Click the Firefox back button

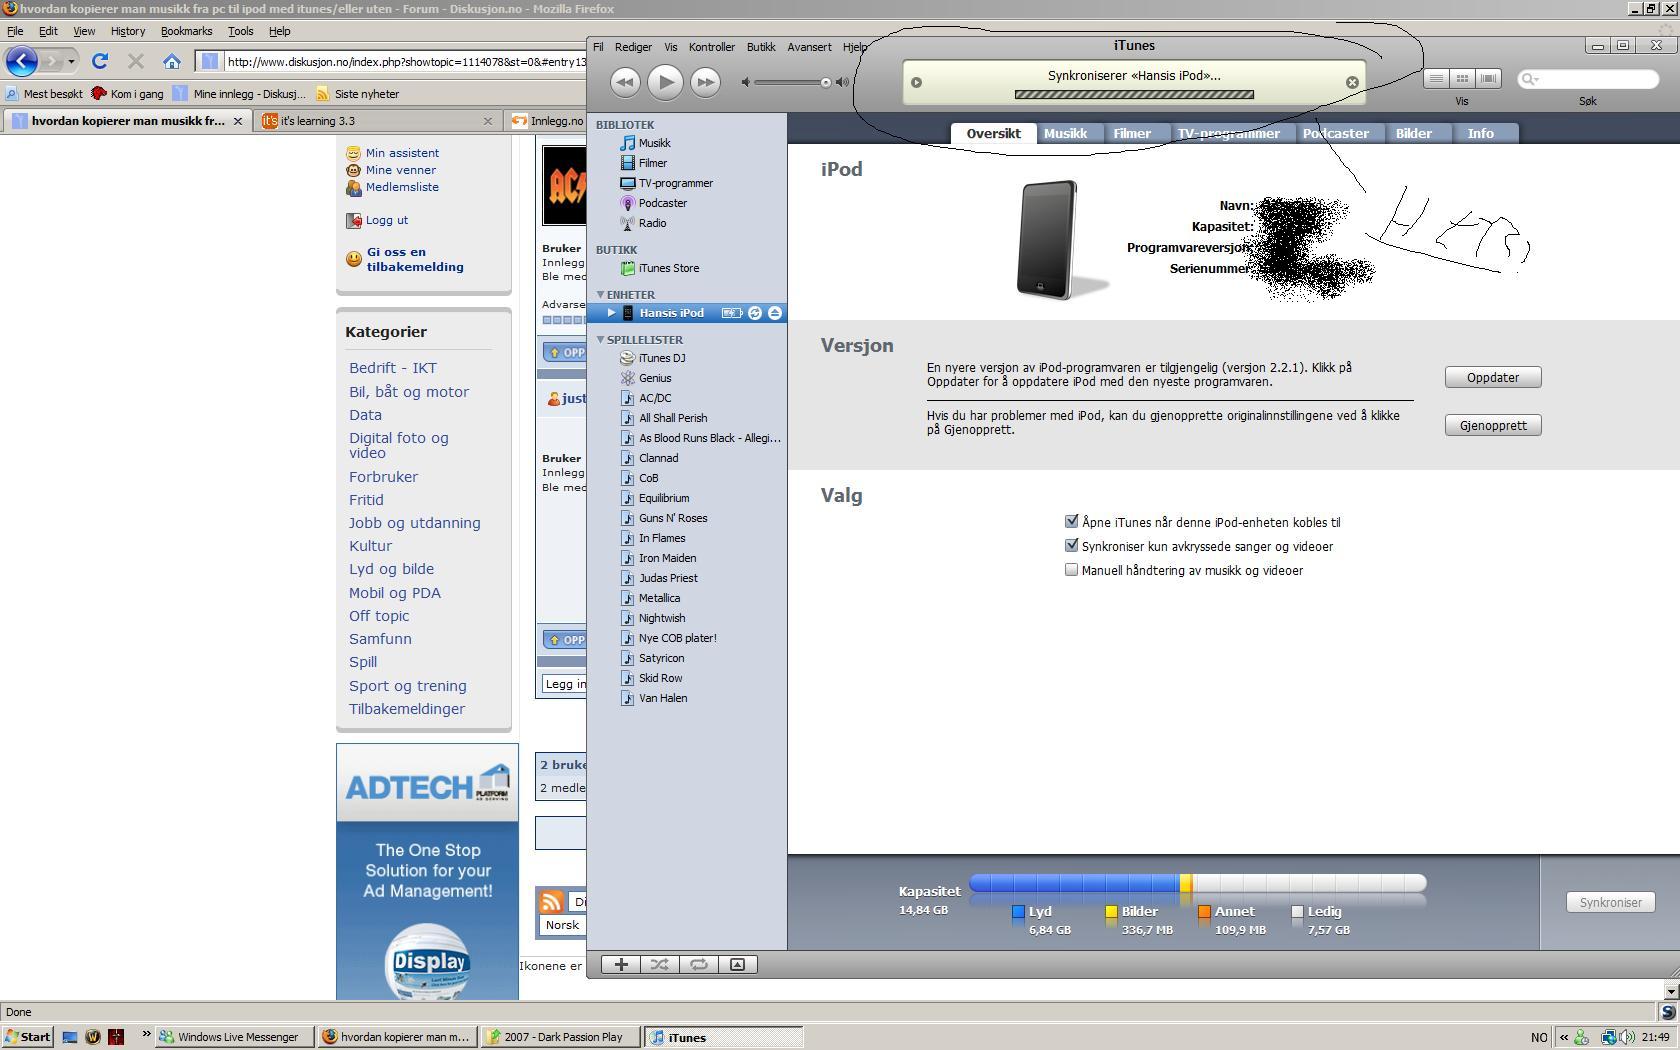(x=22, y=61)
